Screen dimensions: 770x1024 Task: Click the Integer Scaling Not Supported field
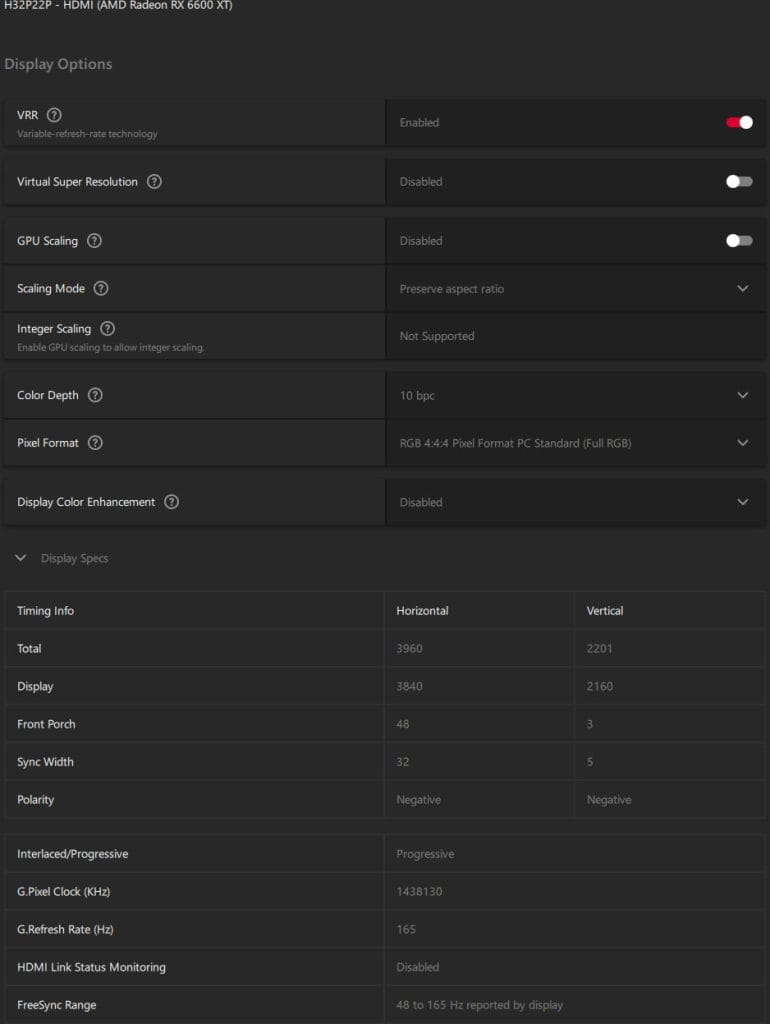pyautogui.click(x=437, y=337)
